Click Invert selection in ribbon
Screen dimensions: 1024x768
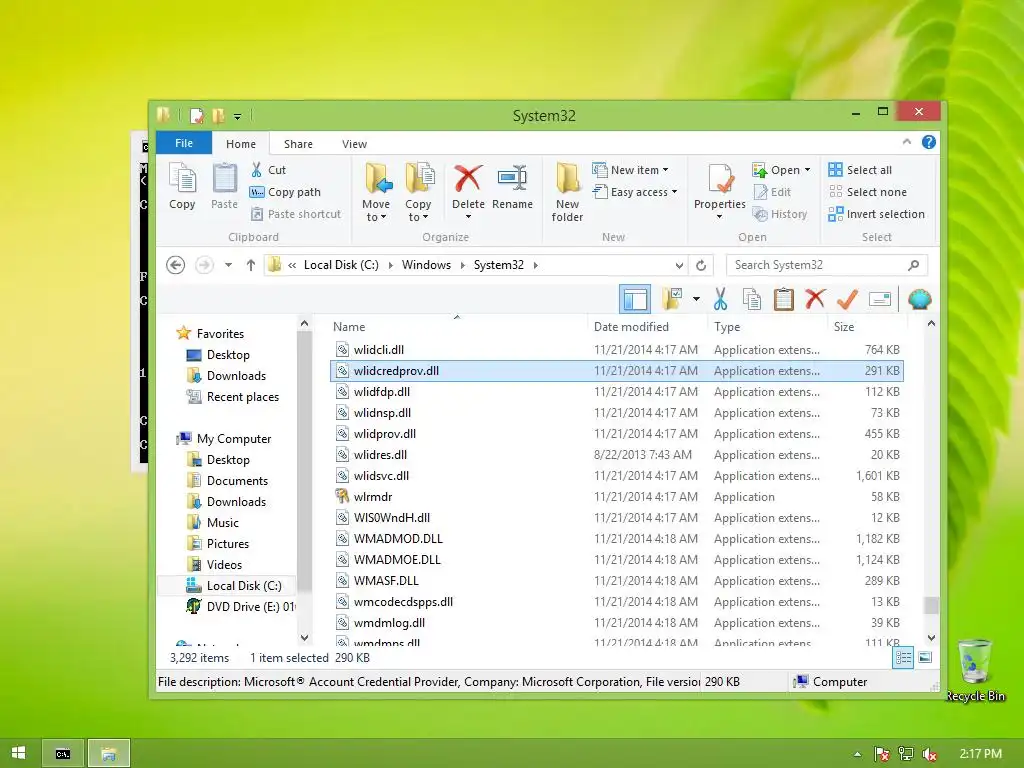coord(876,214)
